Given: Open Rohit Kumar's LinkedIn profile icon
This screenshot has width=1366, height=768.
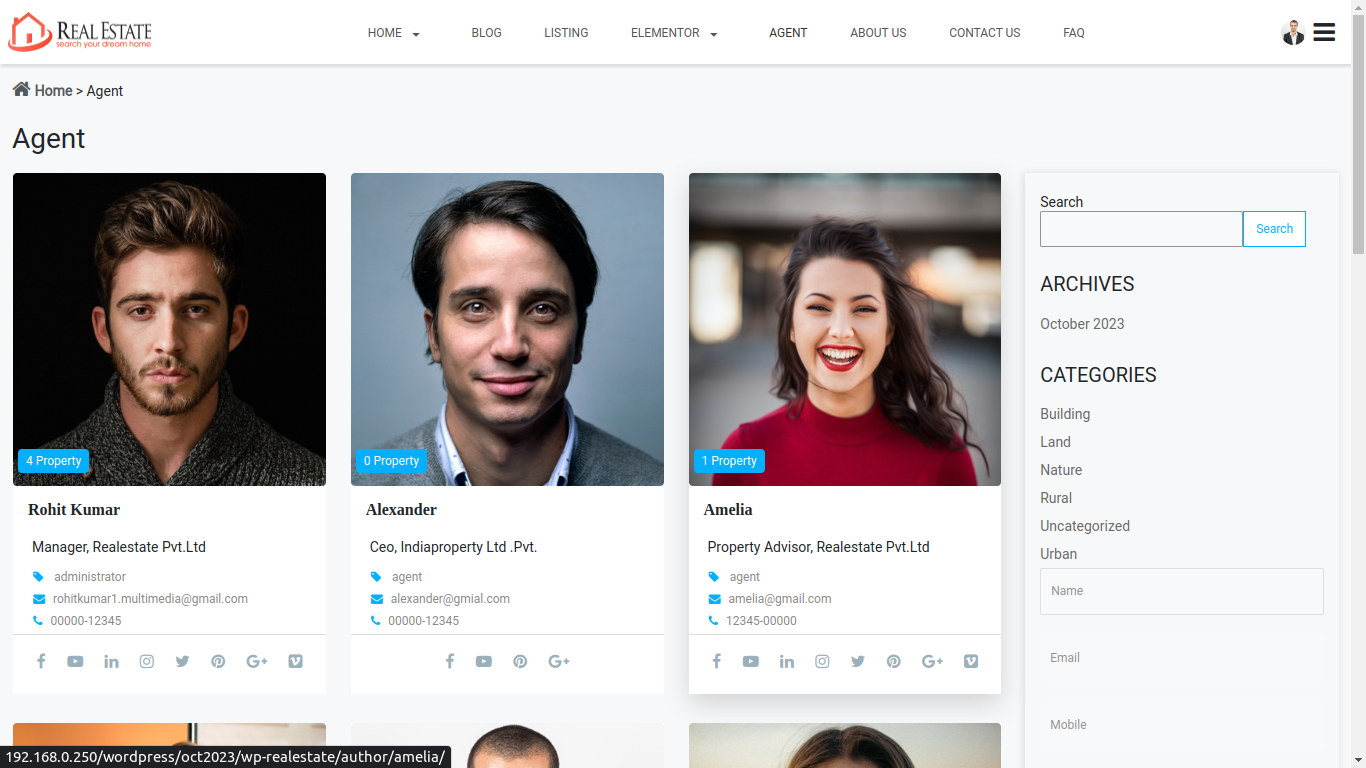Looking at the screenshot, I should pos(111,661).
